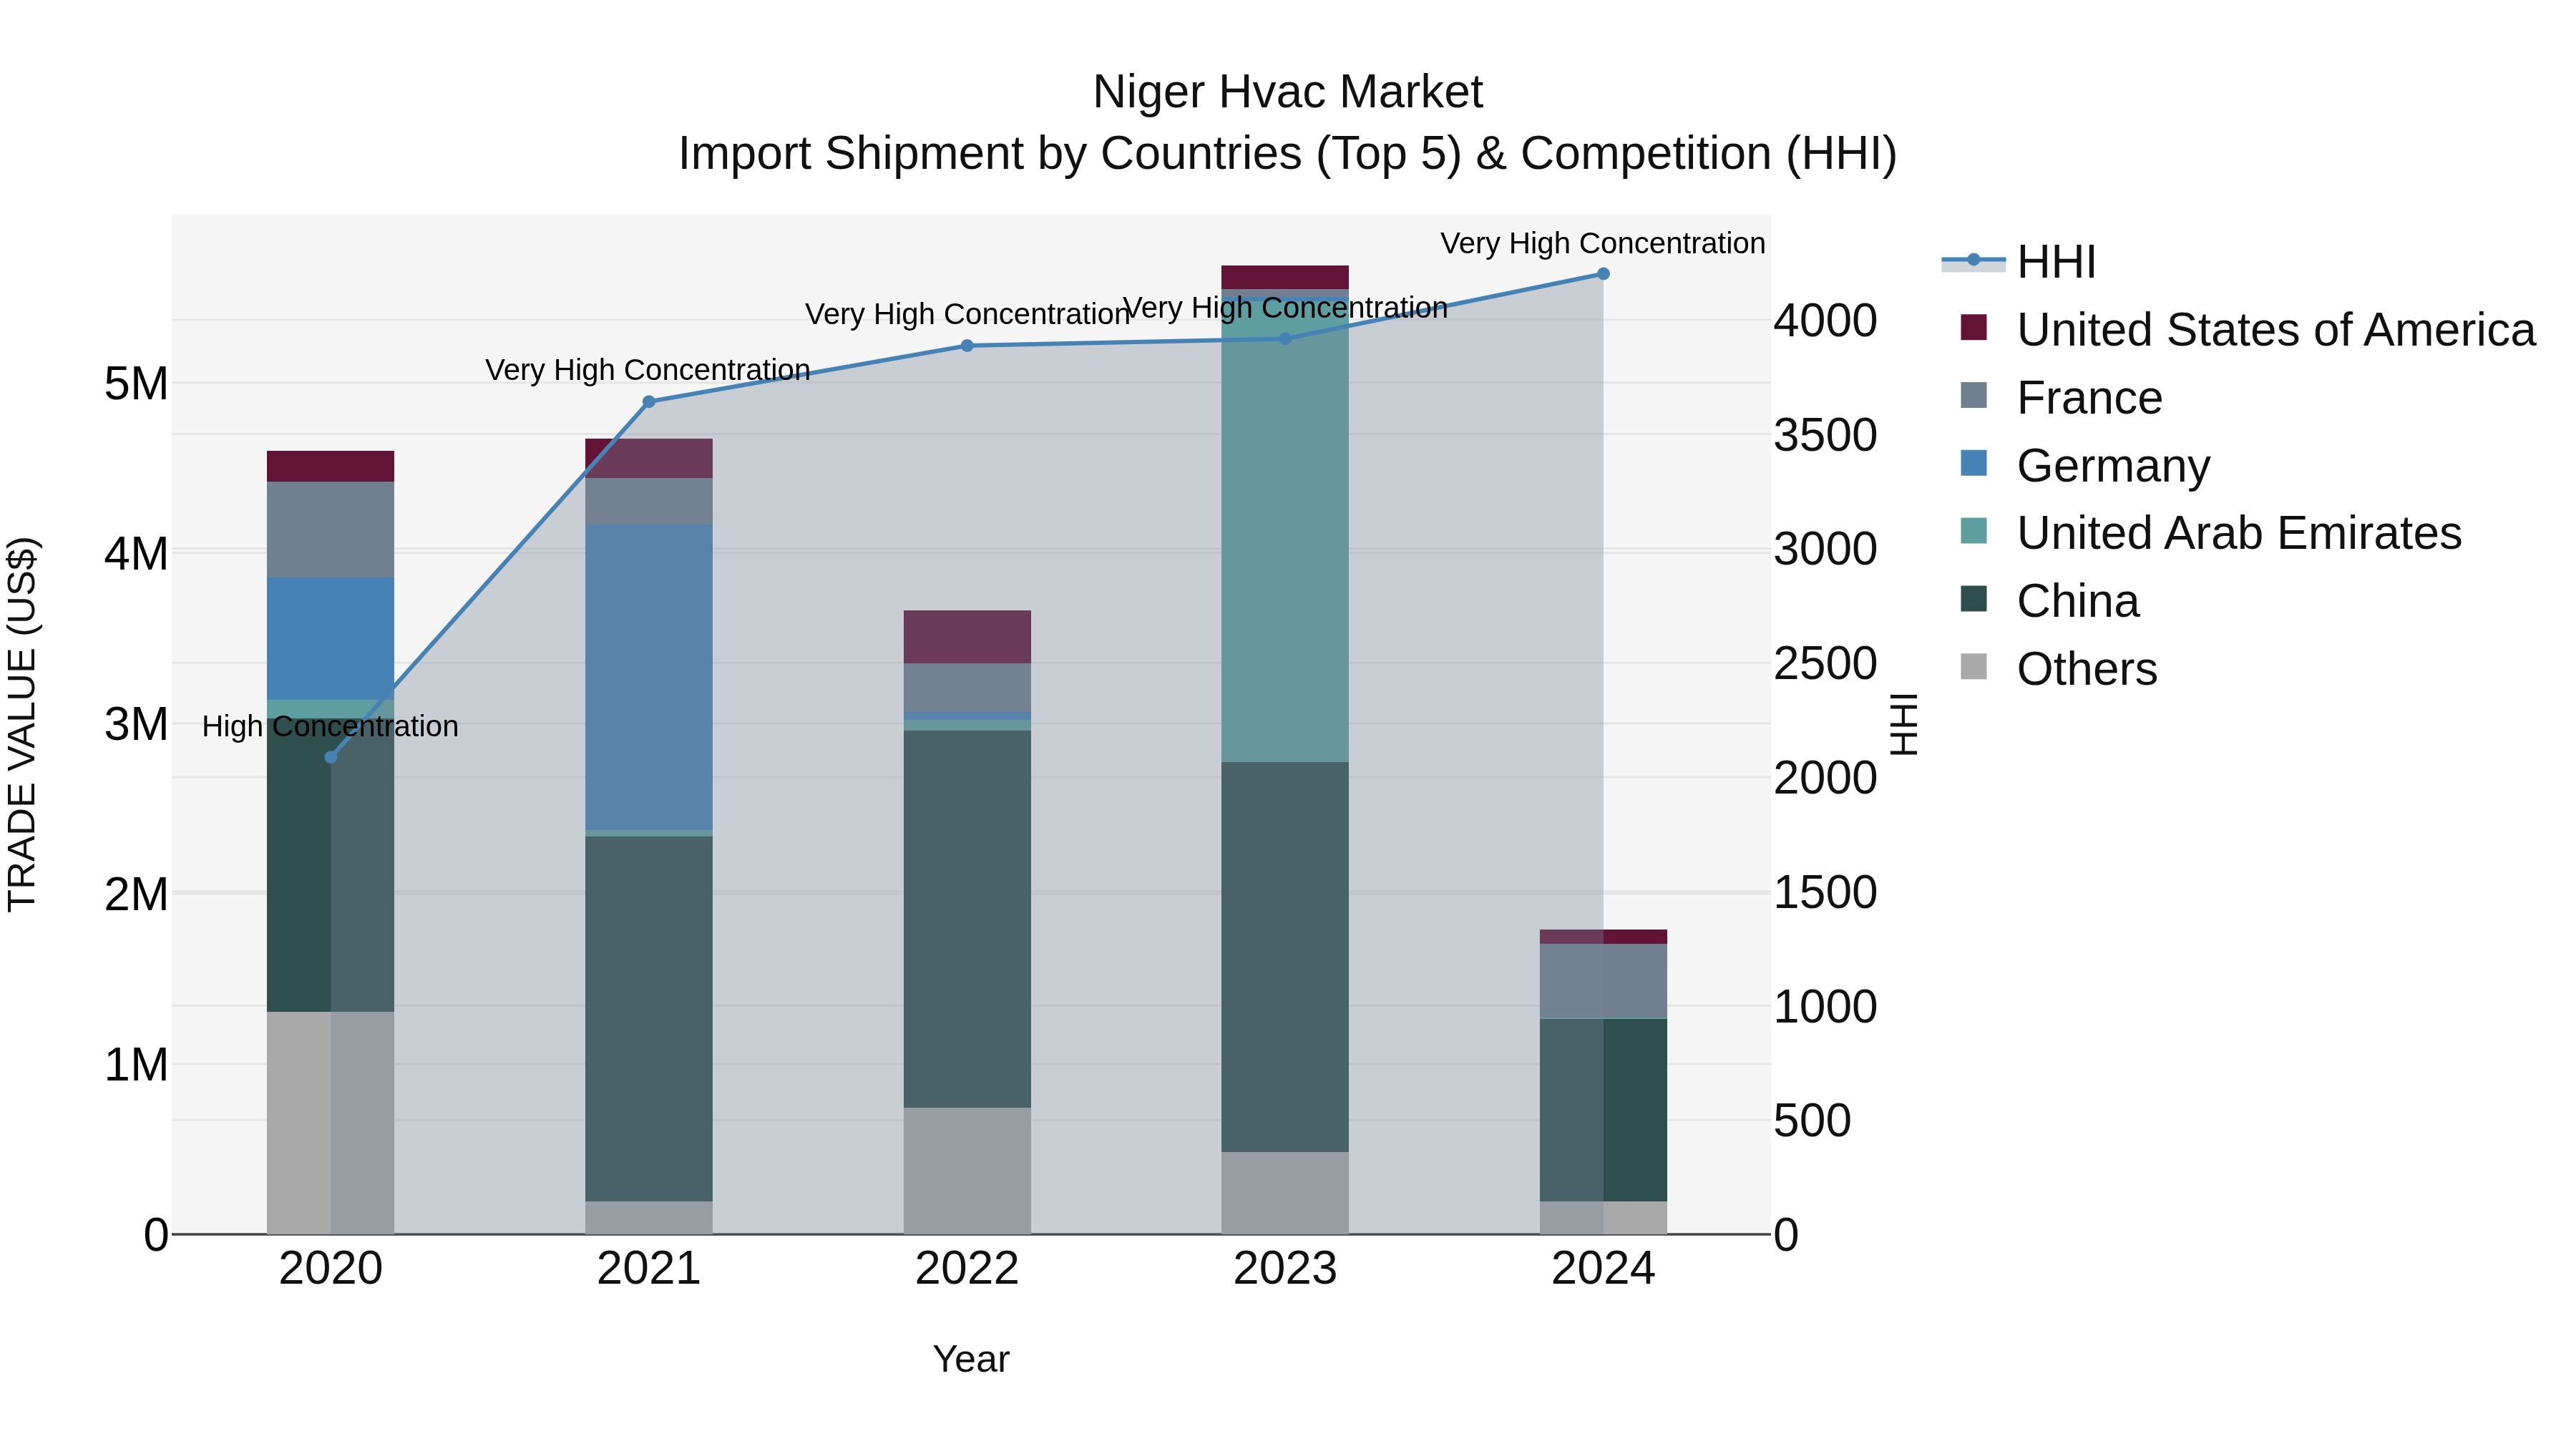Click the United States maroon legend swatch

[1973, 327]
